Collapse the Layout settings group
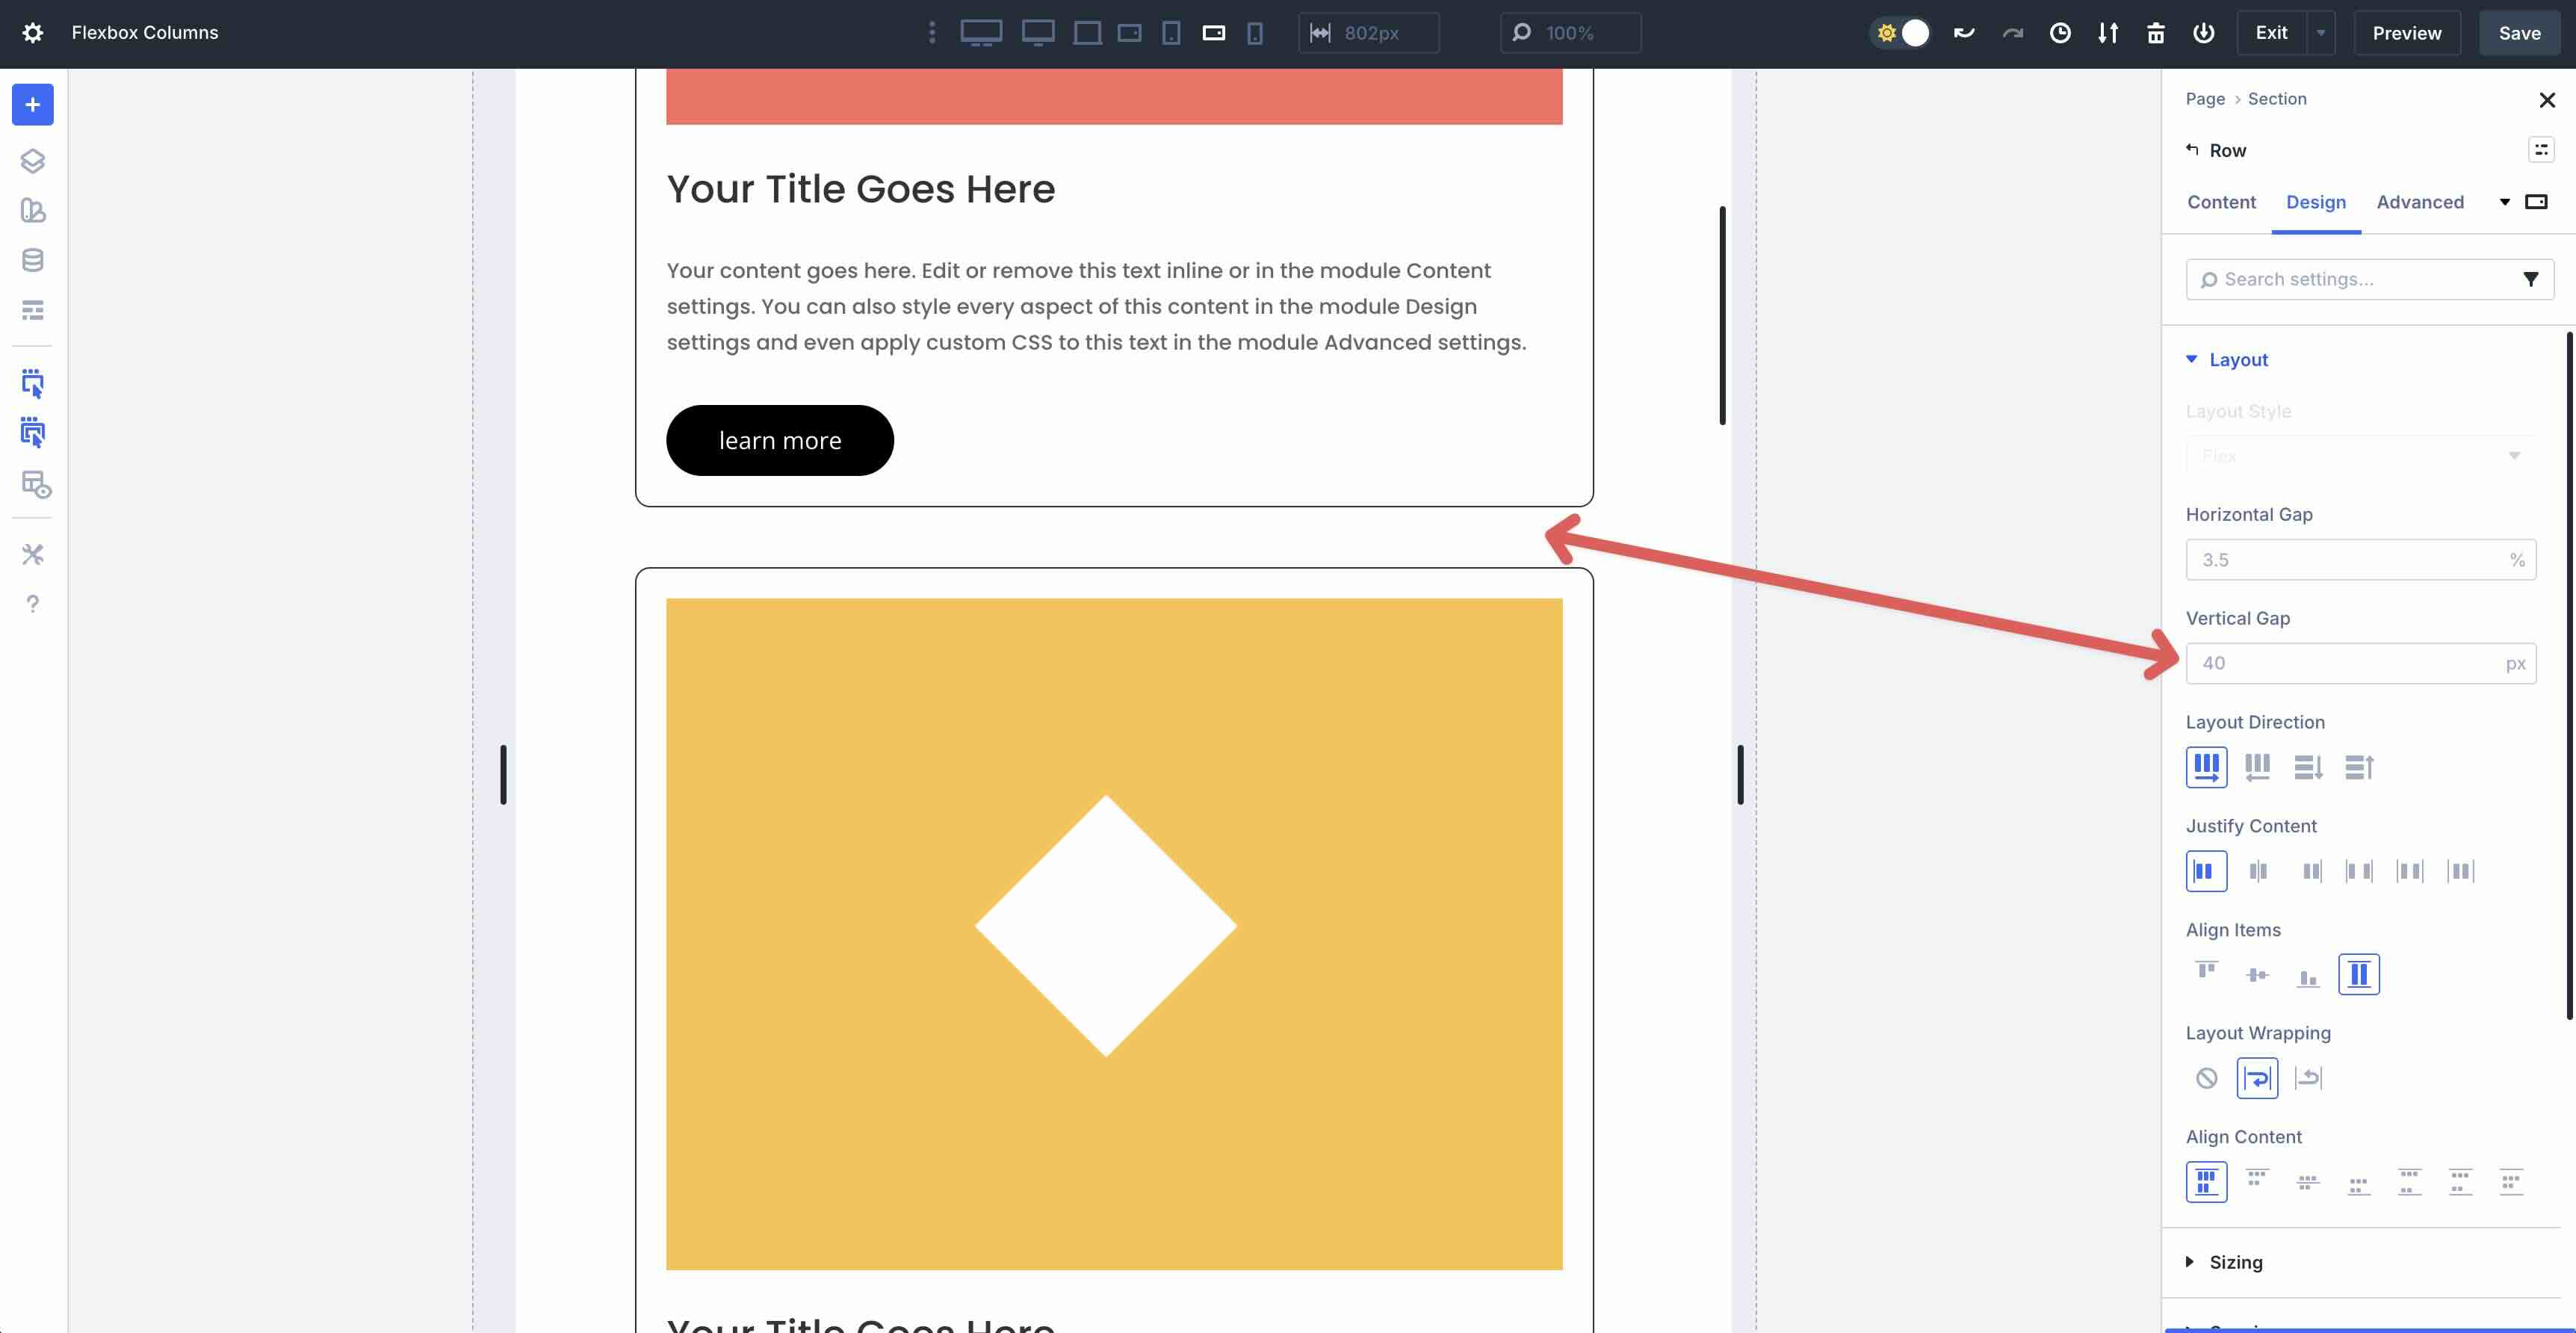 [2237, 360]
